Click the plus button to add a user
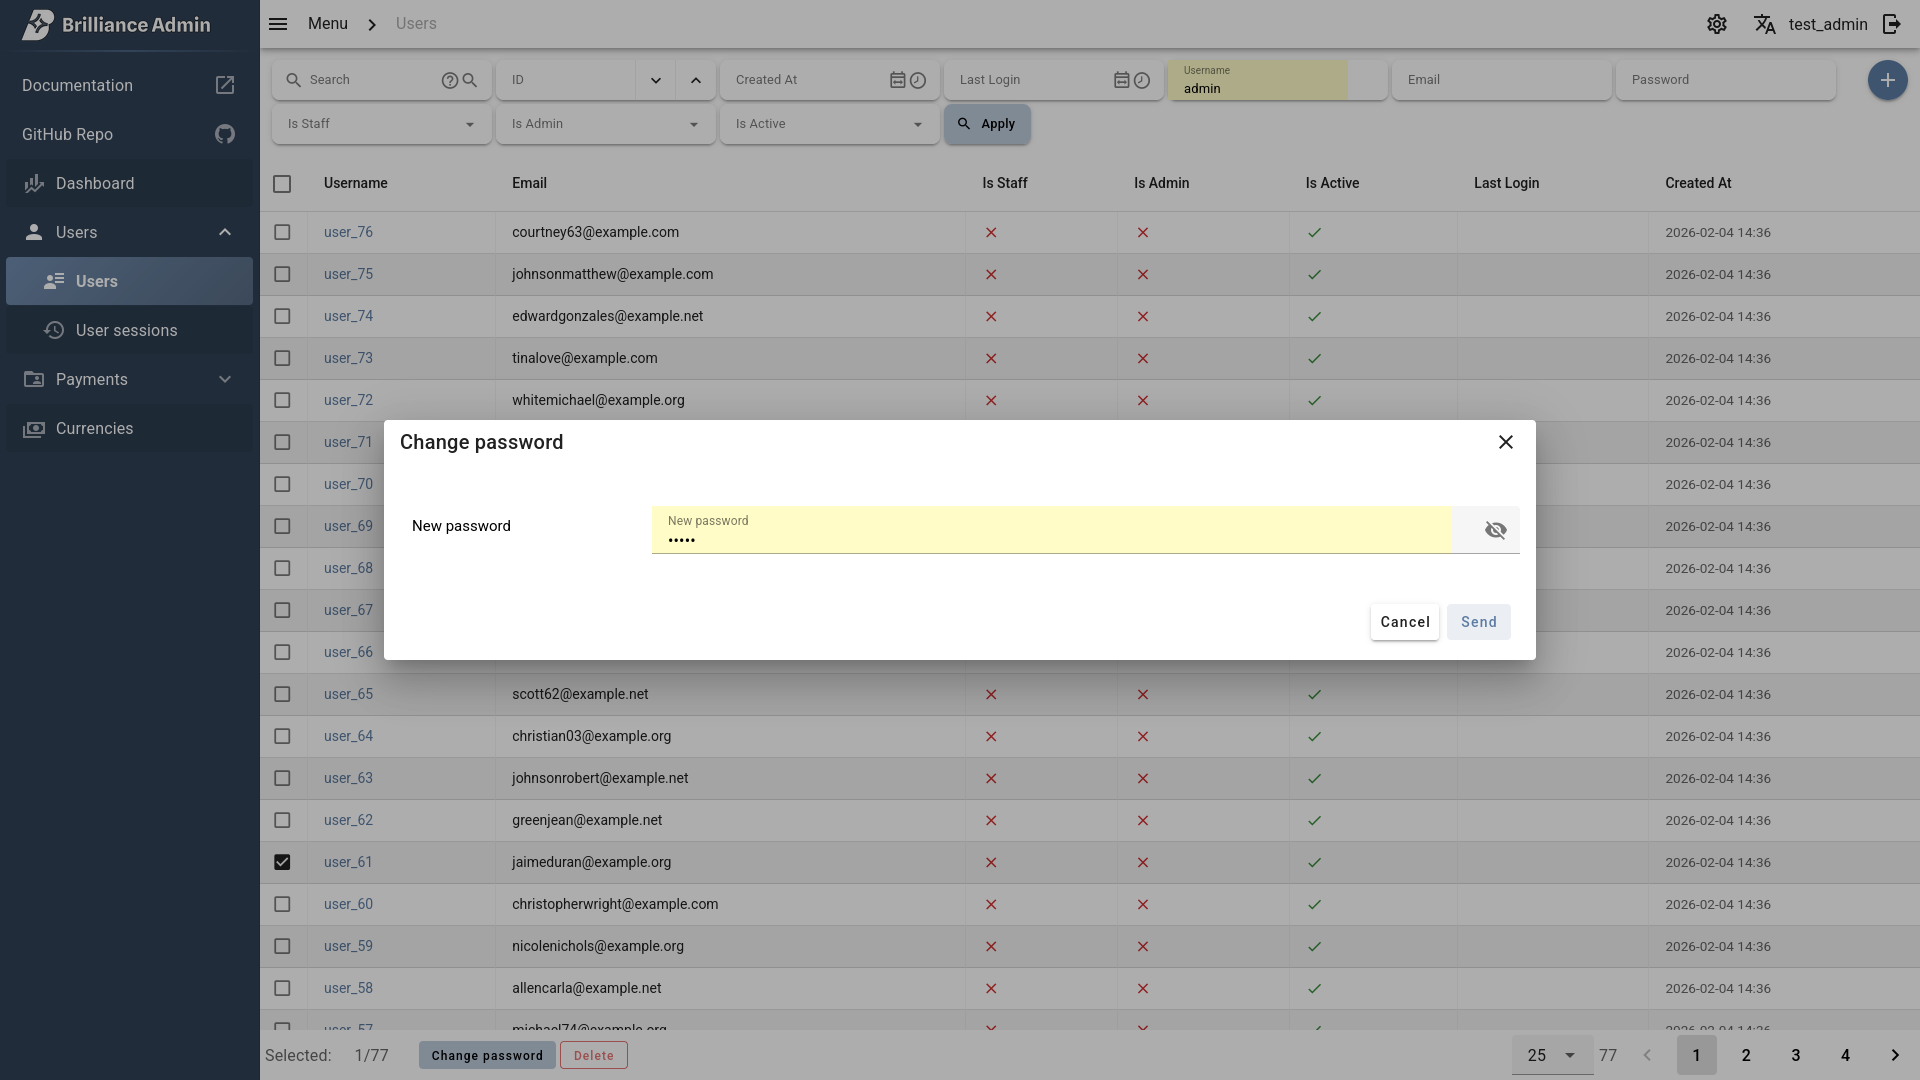 click(x=1888, y=80)
